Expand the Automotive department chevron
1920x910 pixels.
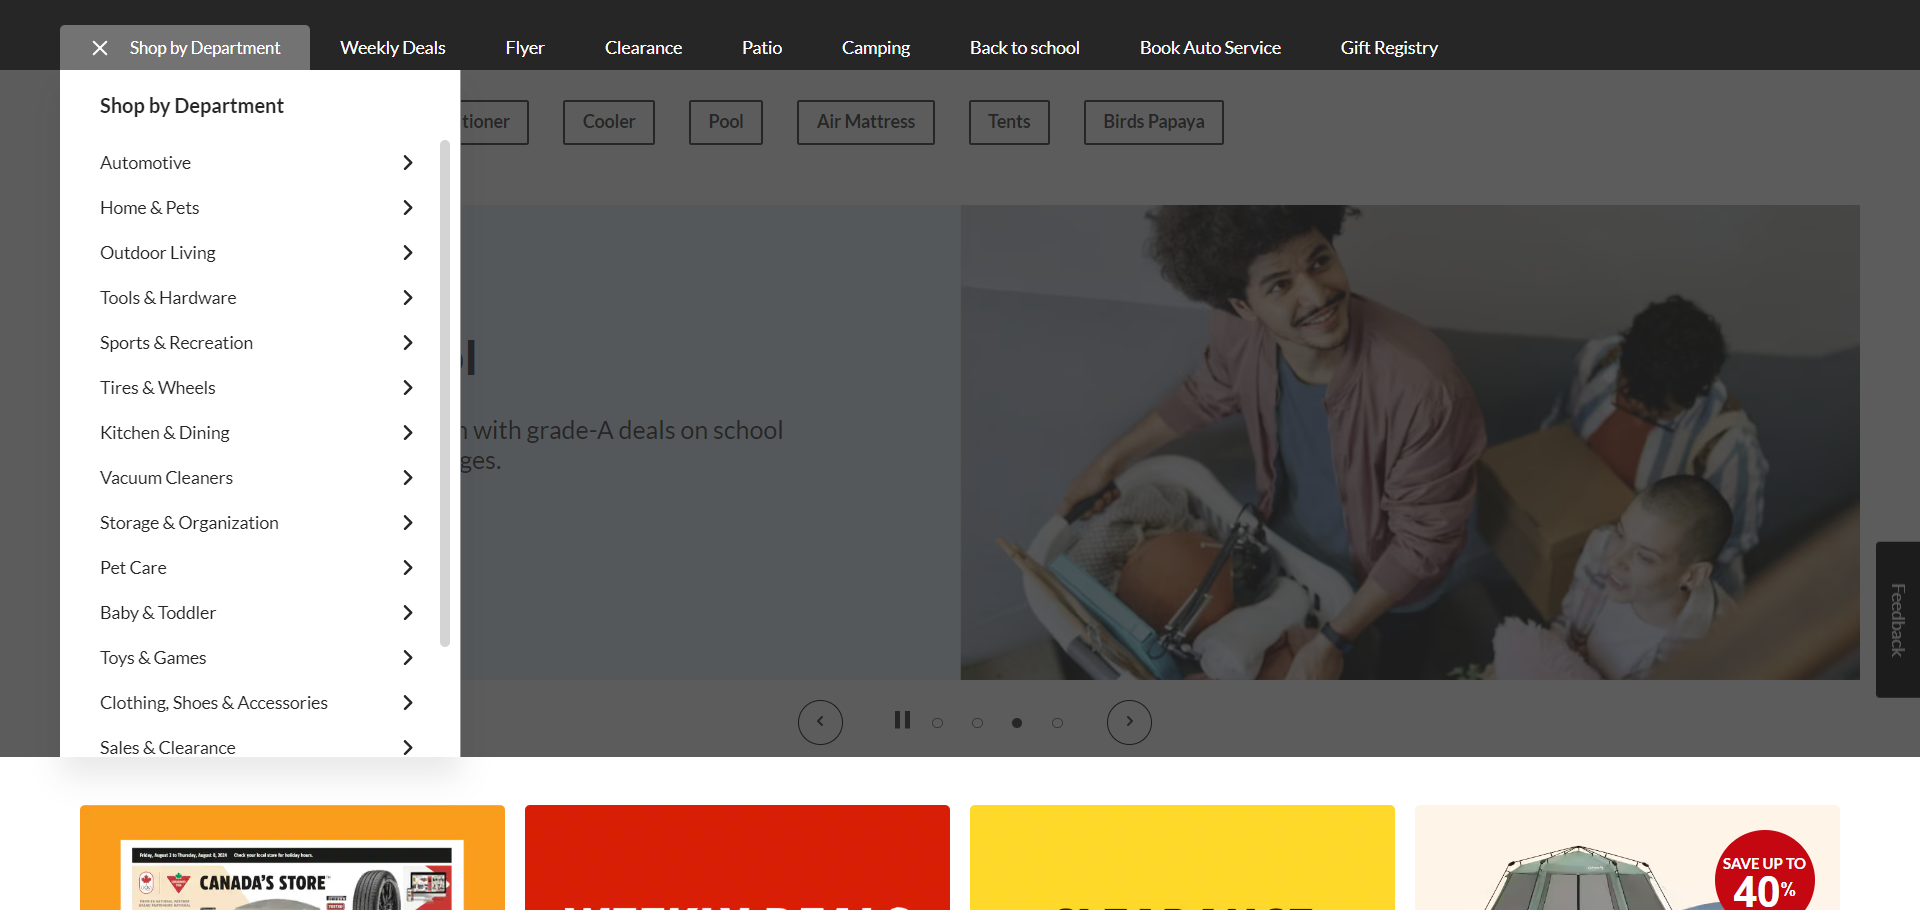407,163
